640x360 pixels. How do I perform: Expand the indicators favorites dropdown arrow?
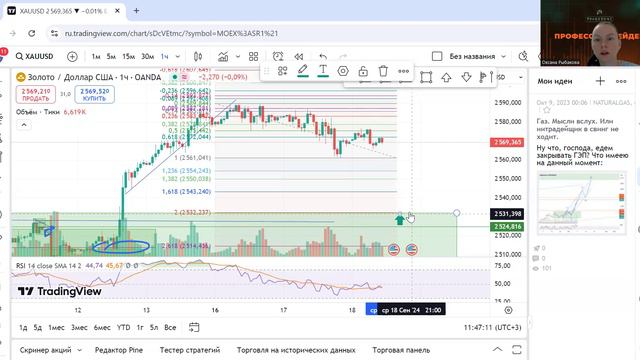pos(238,56)
